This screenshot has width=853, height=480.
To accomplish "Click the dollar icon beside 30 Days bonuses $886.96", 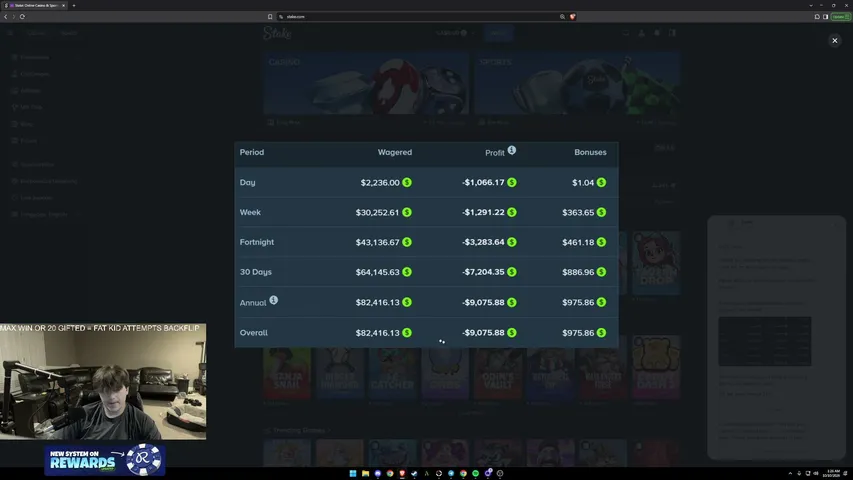I will [x=601, y=272].
